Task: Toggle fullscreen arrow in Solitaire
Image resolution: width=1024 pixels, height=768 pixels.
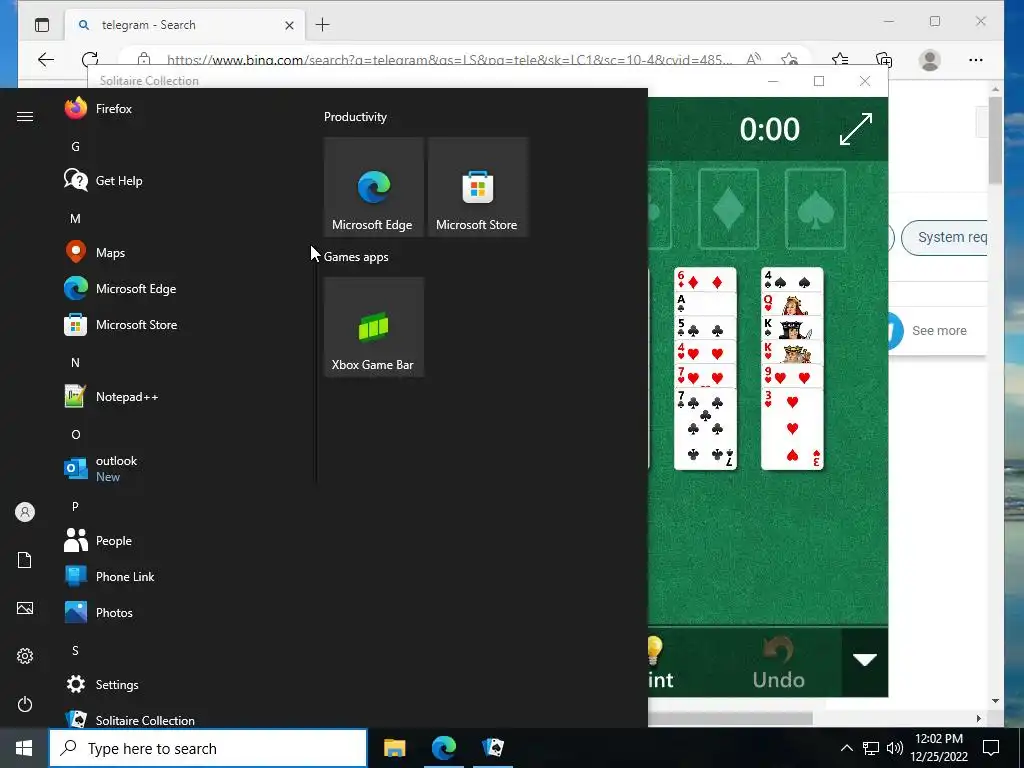Action: click(856, 129)
